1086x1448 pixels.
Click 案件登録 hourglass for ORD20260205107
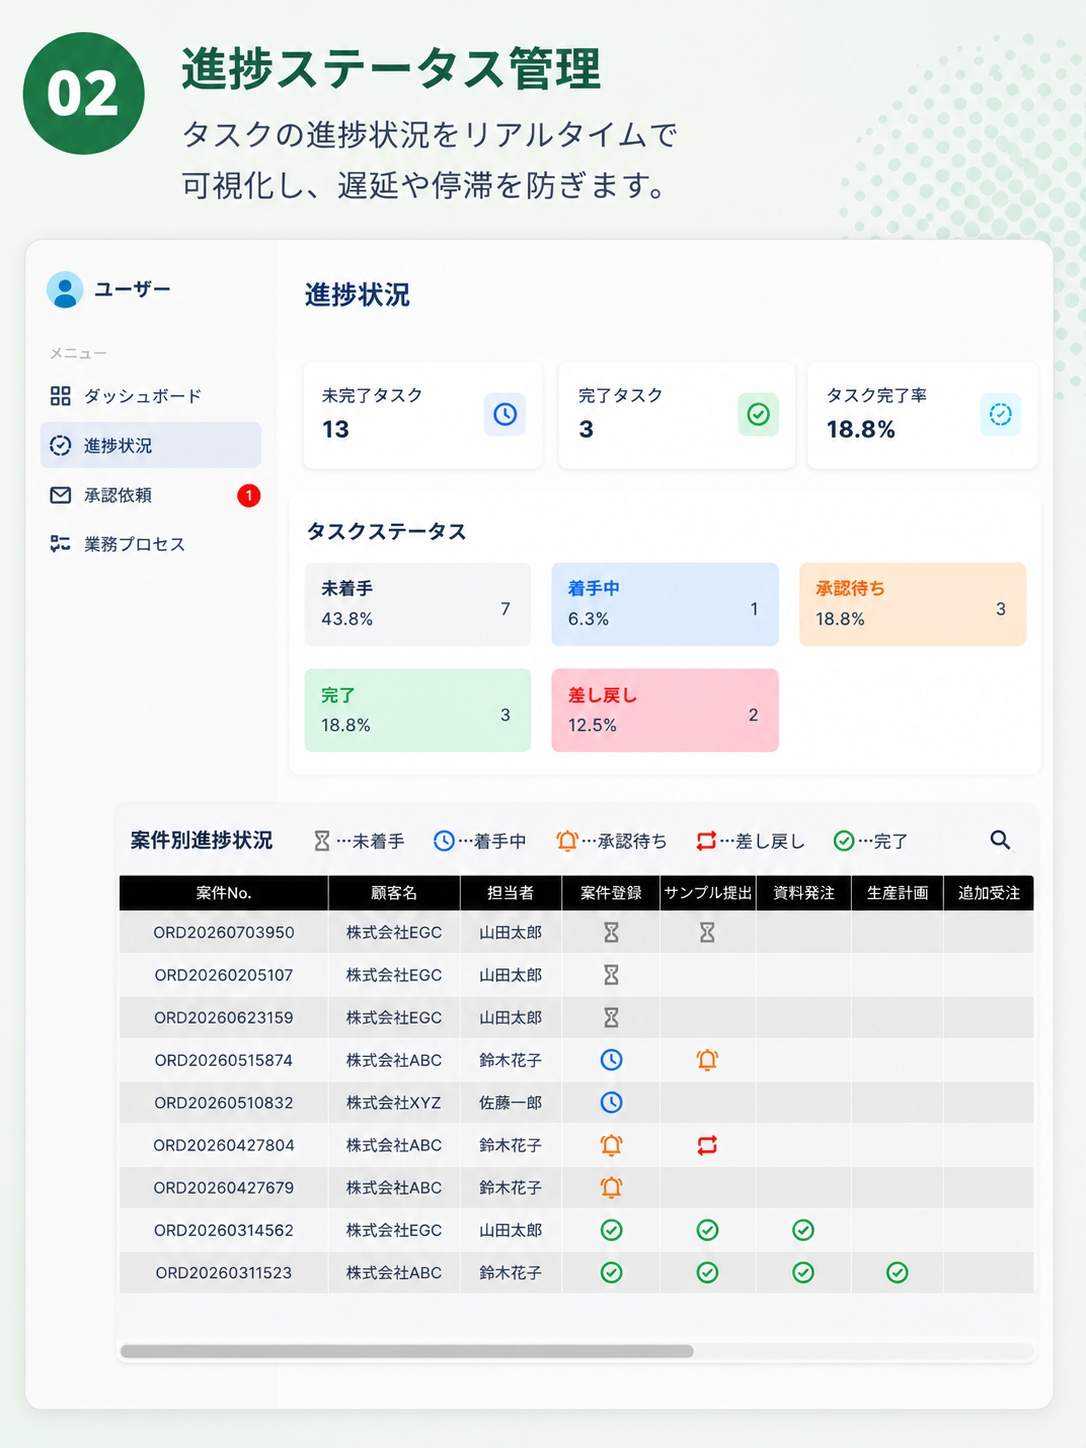(x=611, y=975)
